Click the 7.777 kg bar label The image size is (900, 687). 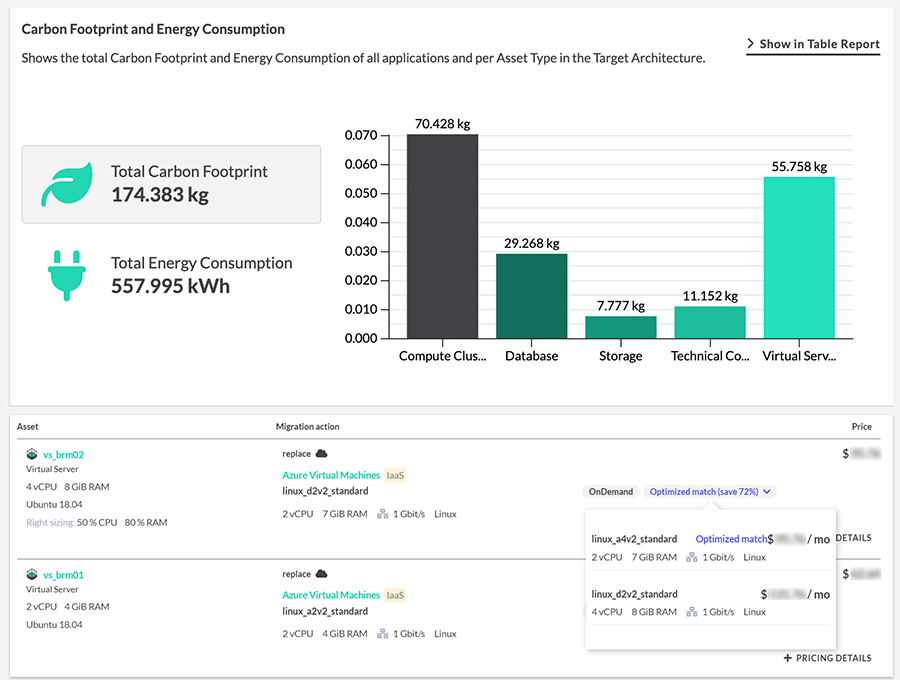pyautogui.click(x=621, y=306)
